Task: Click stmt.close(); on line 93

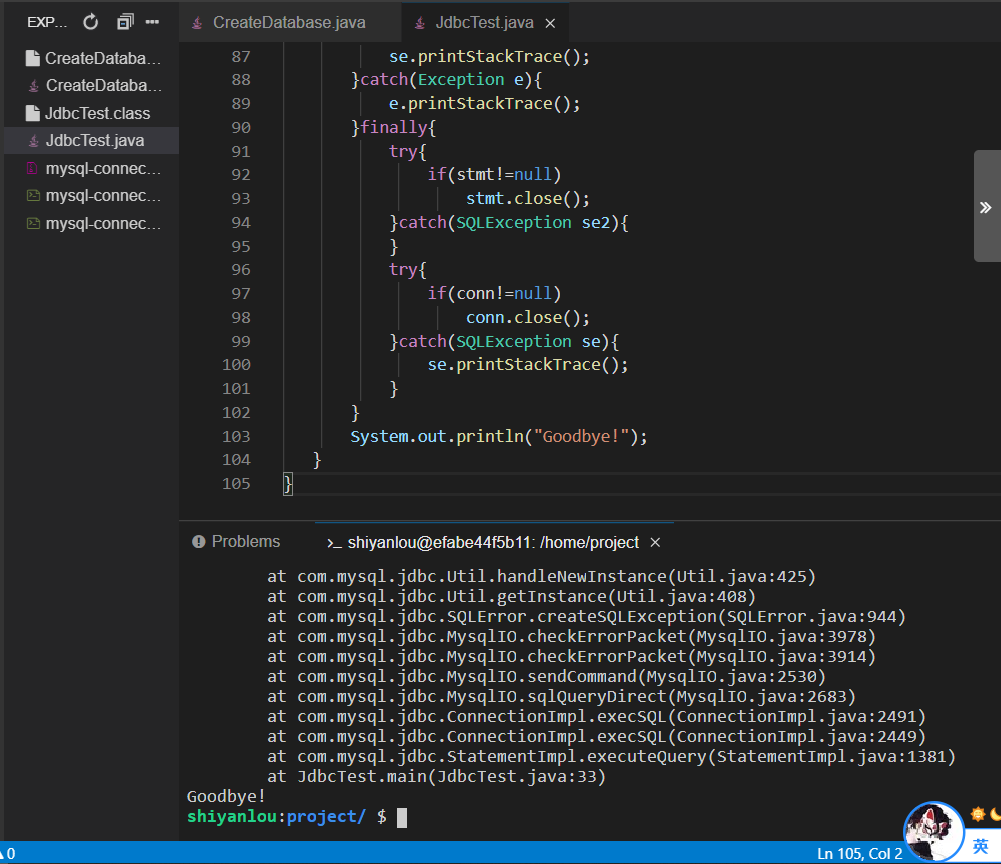Action: (528, 198)
